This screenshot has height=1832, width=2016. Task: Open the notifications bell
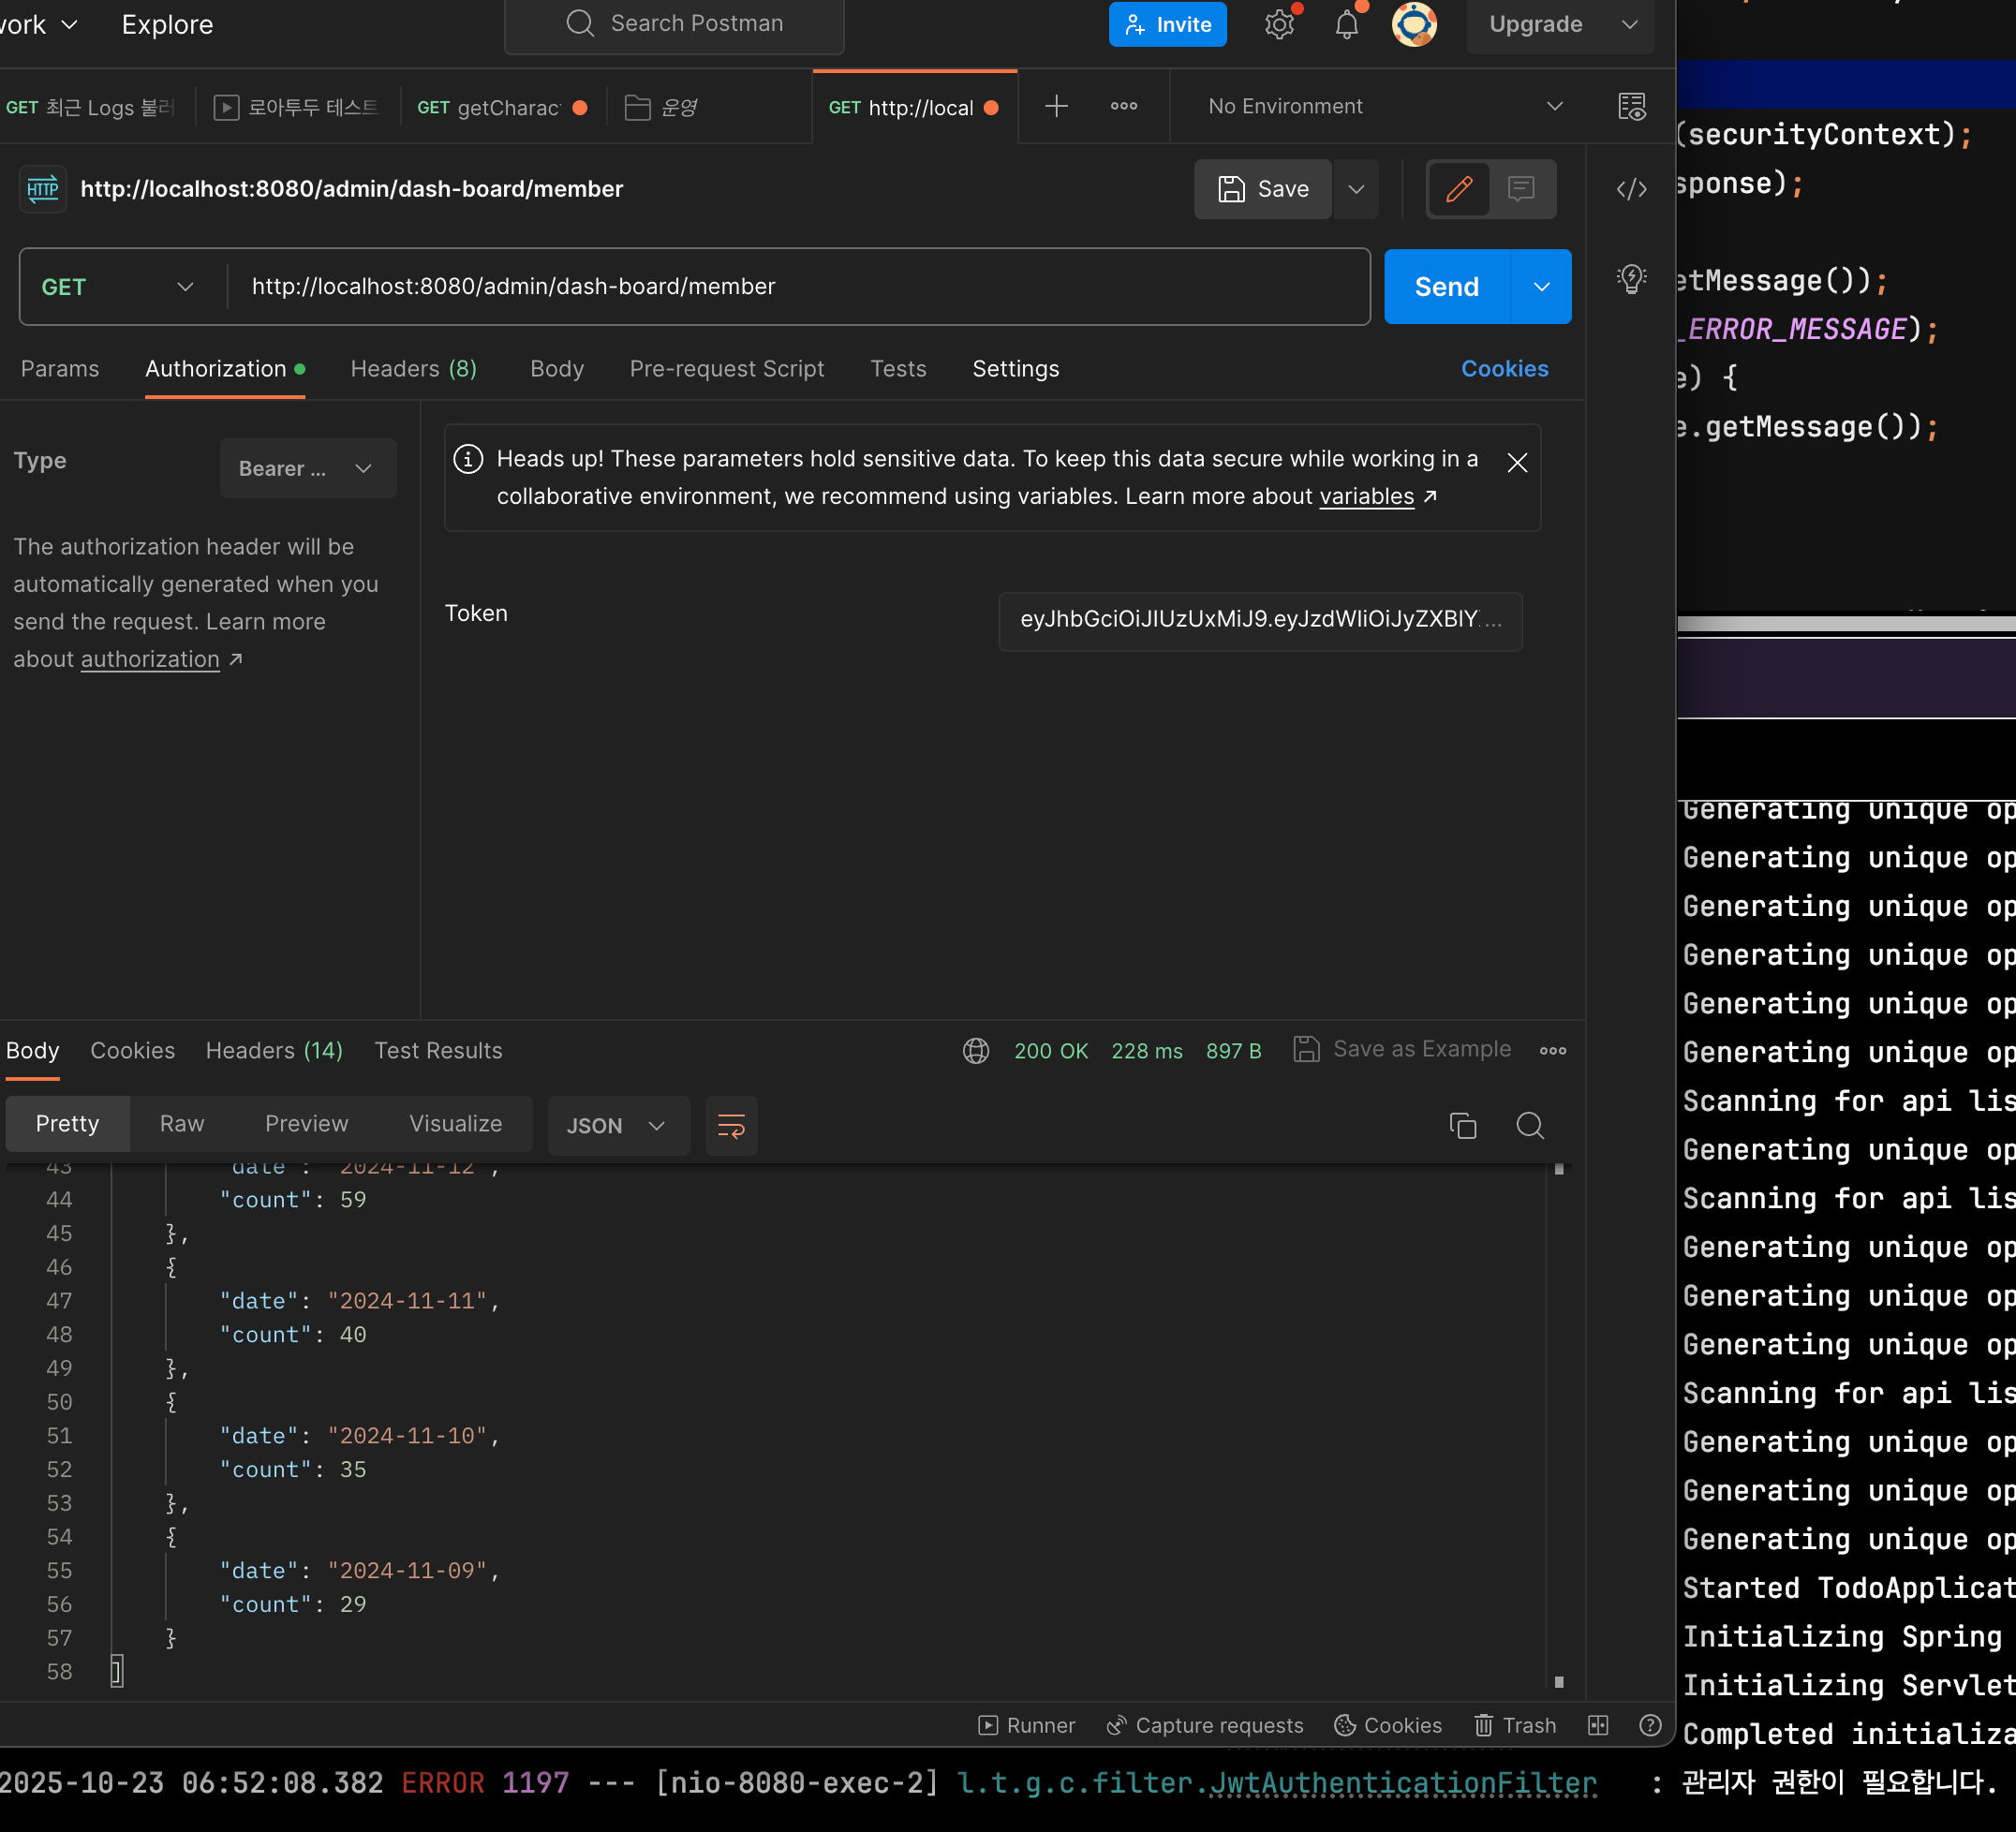click(x=1347, y=25)
